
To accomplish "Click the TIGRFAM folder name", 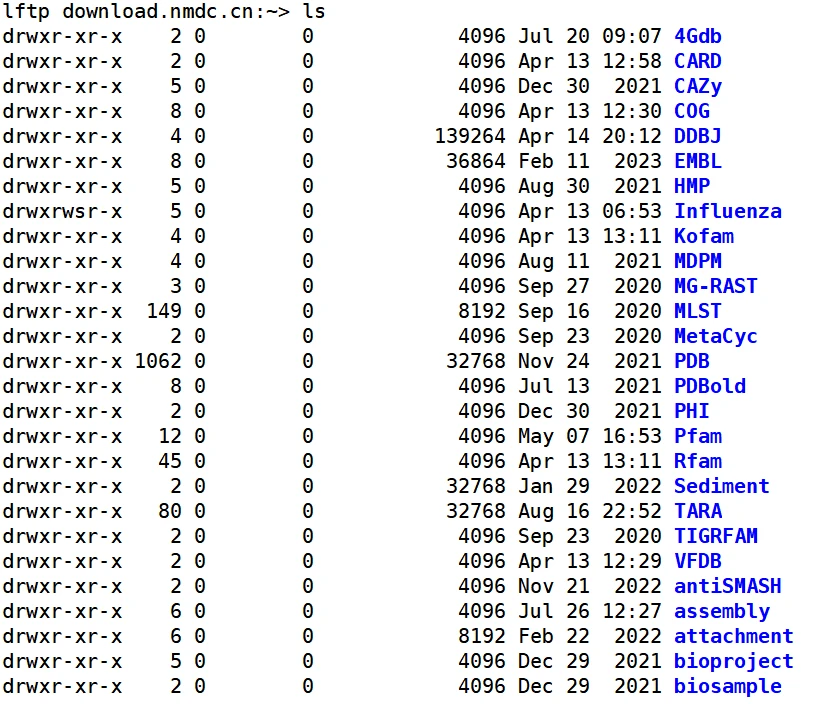I will click(x=715, y=536).
